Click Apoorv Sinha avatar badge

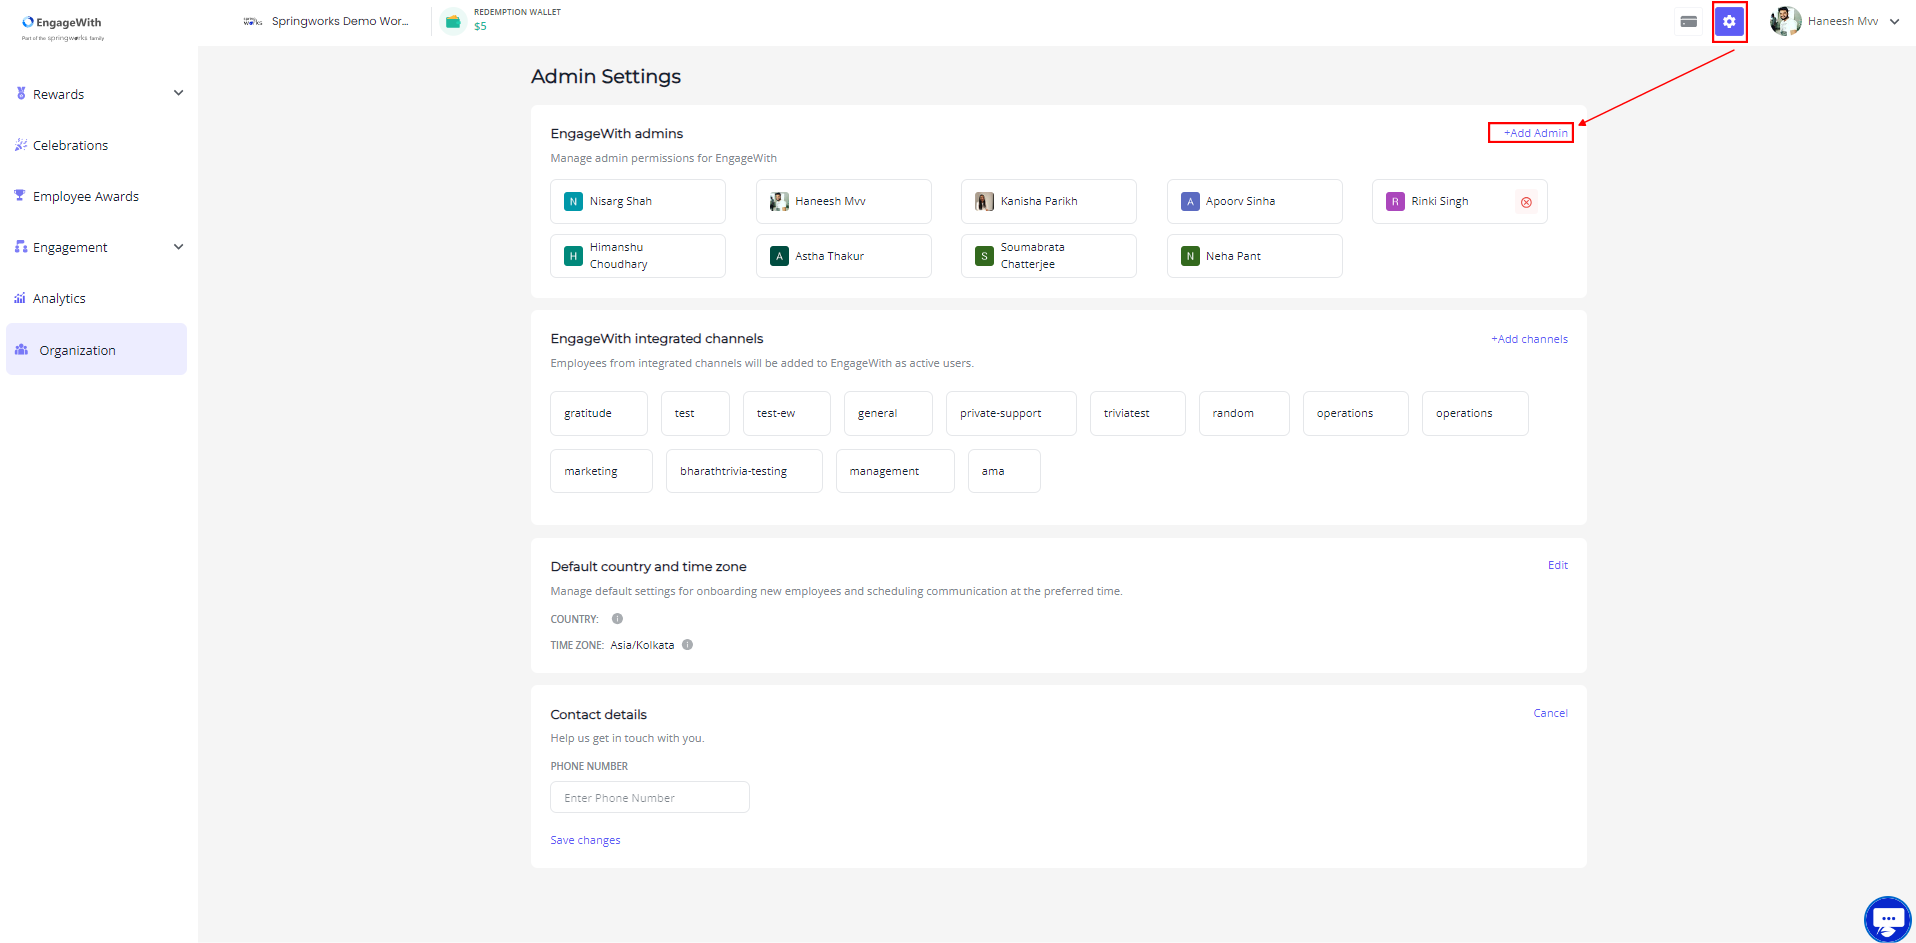[x=1190, y=202]
